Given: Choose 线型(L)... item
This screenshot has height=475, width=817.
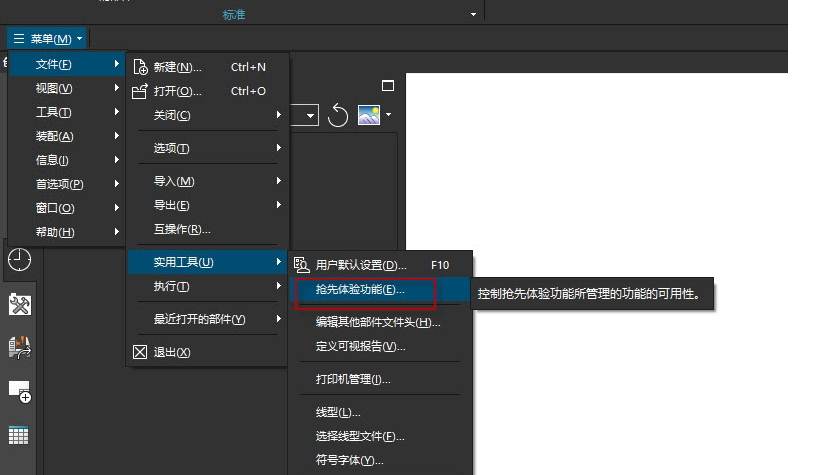Looking at the screenshot, I should click(381, 412).
